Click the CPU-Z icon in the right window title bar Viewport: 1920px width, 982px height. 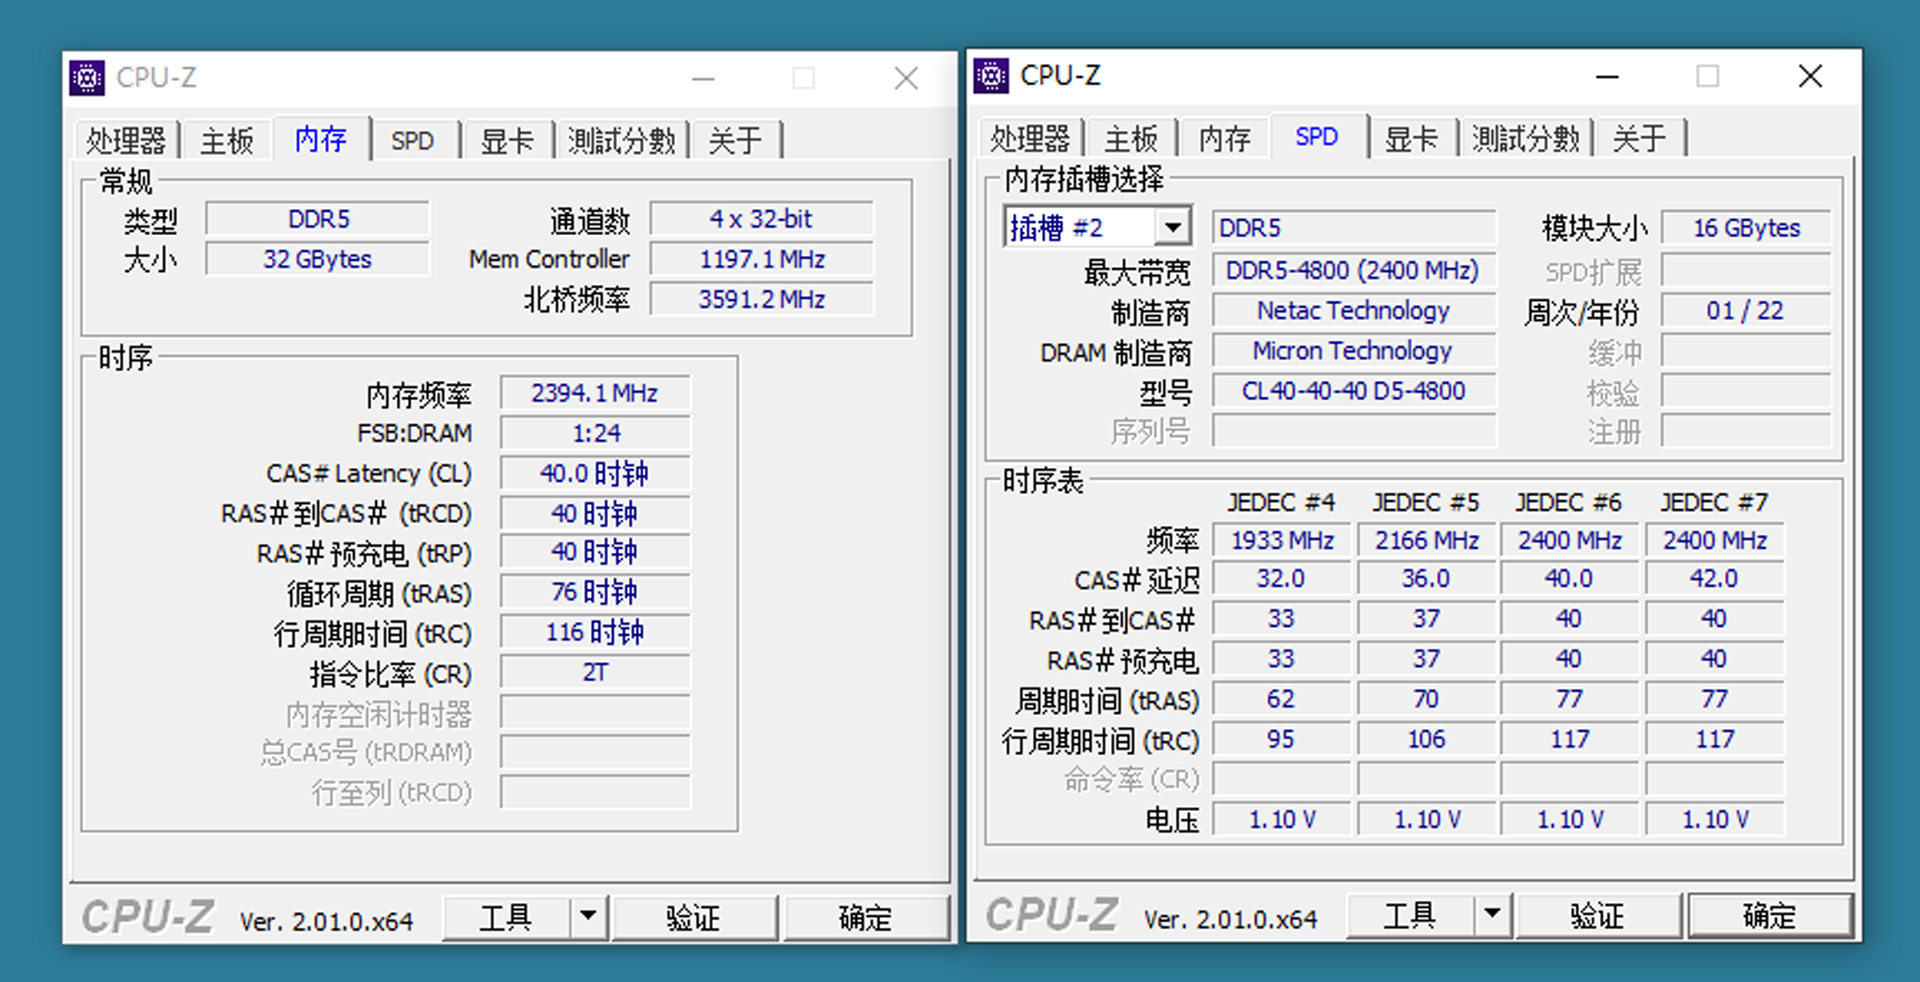991,75
